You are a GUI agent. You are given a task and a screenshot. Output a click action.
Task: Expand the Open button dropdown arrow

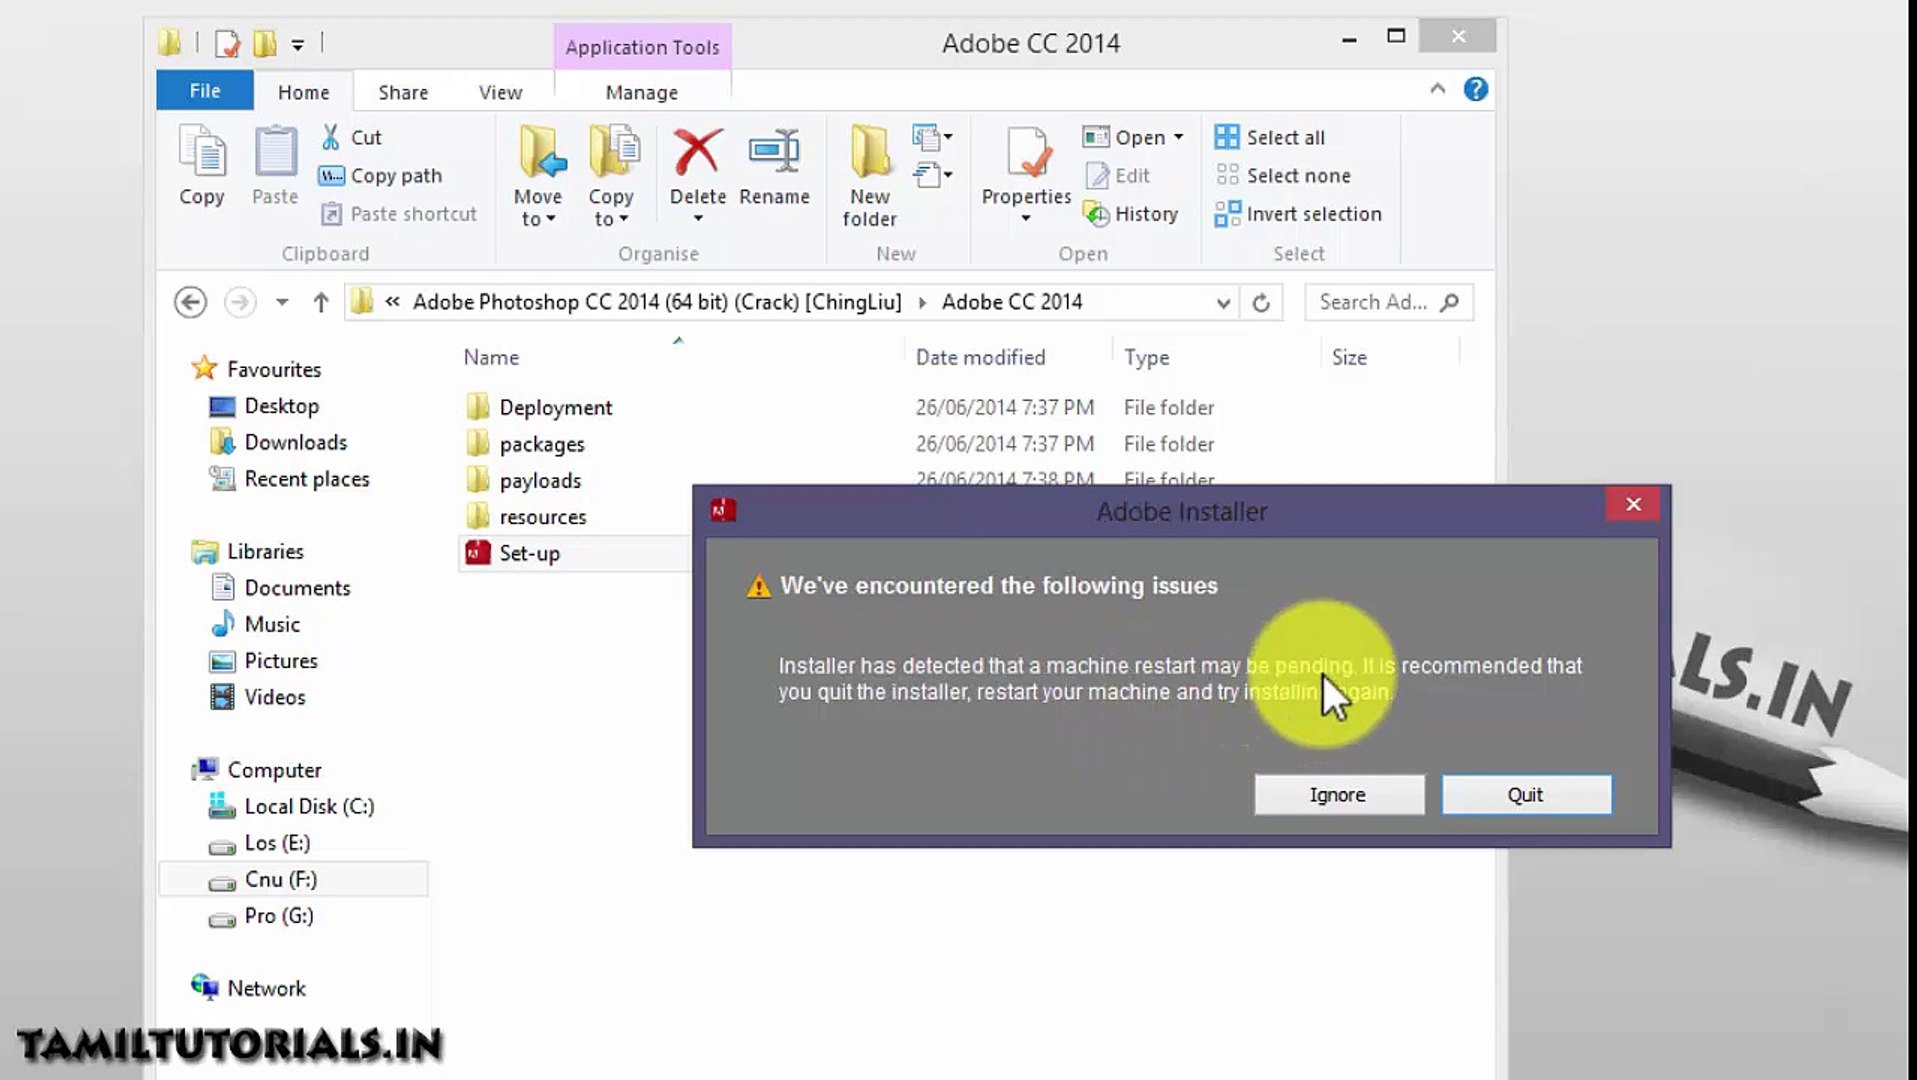[1179, 137]
